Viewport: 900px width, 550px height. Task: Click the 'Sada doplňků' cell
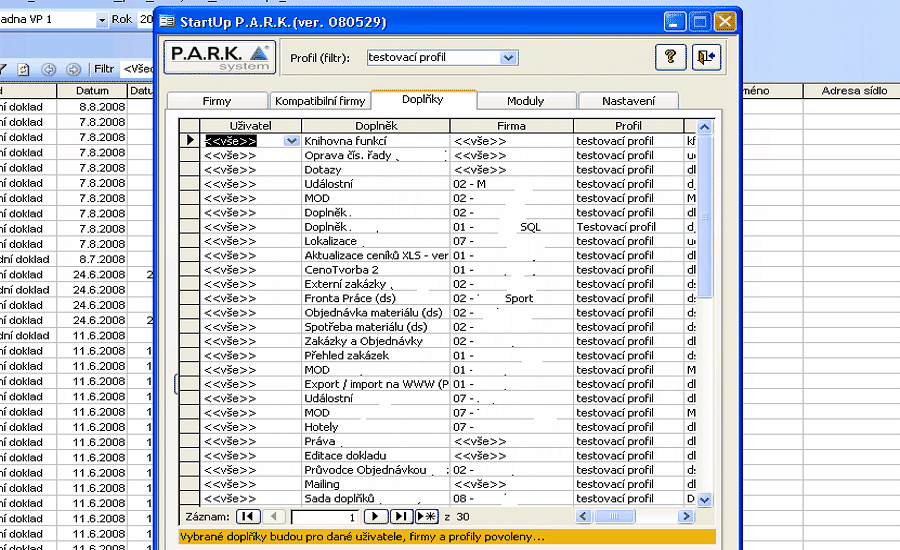click(376, 498)
